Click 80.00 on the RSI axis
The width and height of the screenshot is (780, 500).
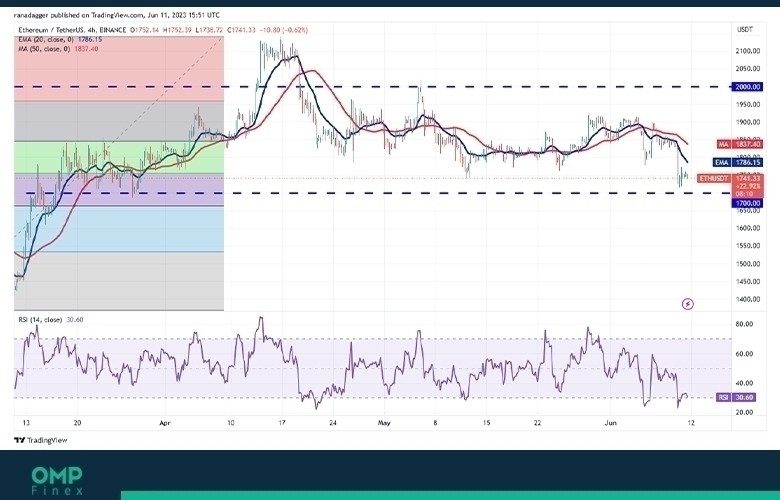pyautogui.click(x=745, y=324)
